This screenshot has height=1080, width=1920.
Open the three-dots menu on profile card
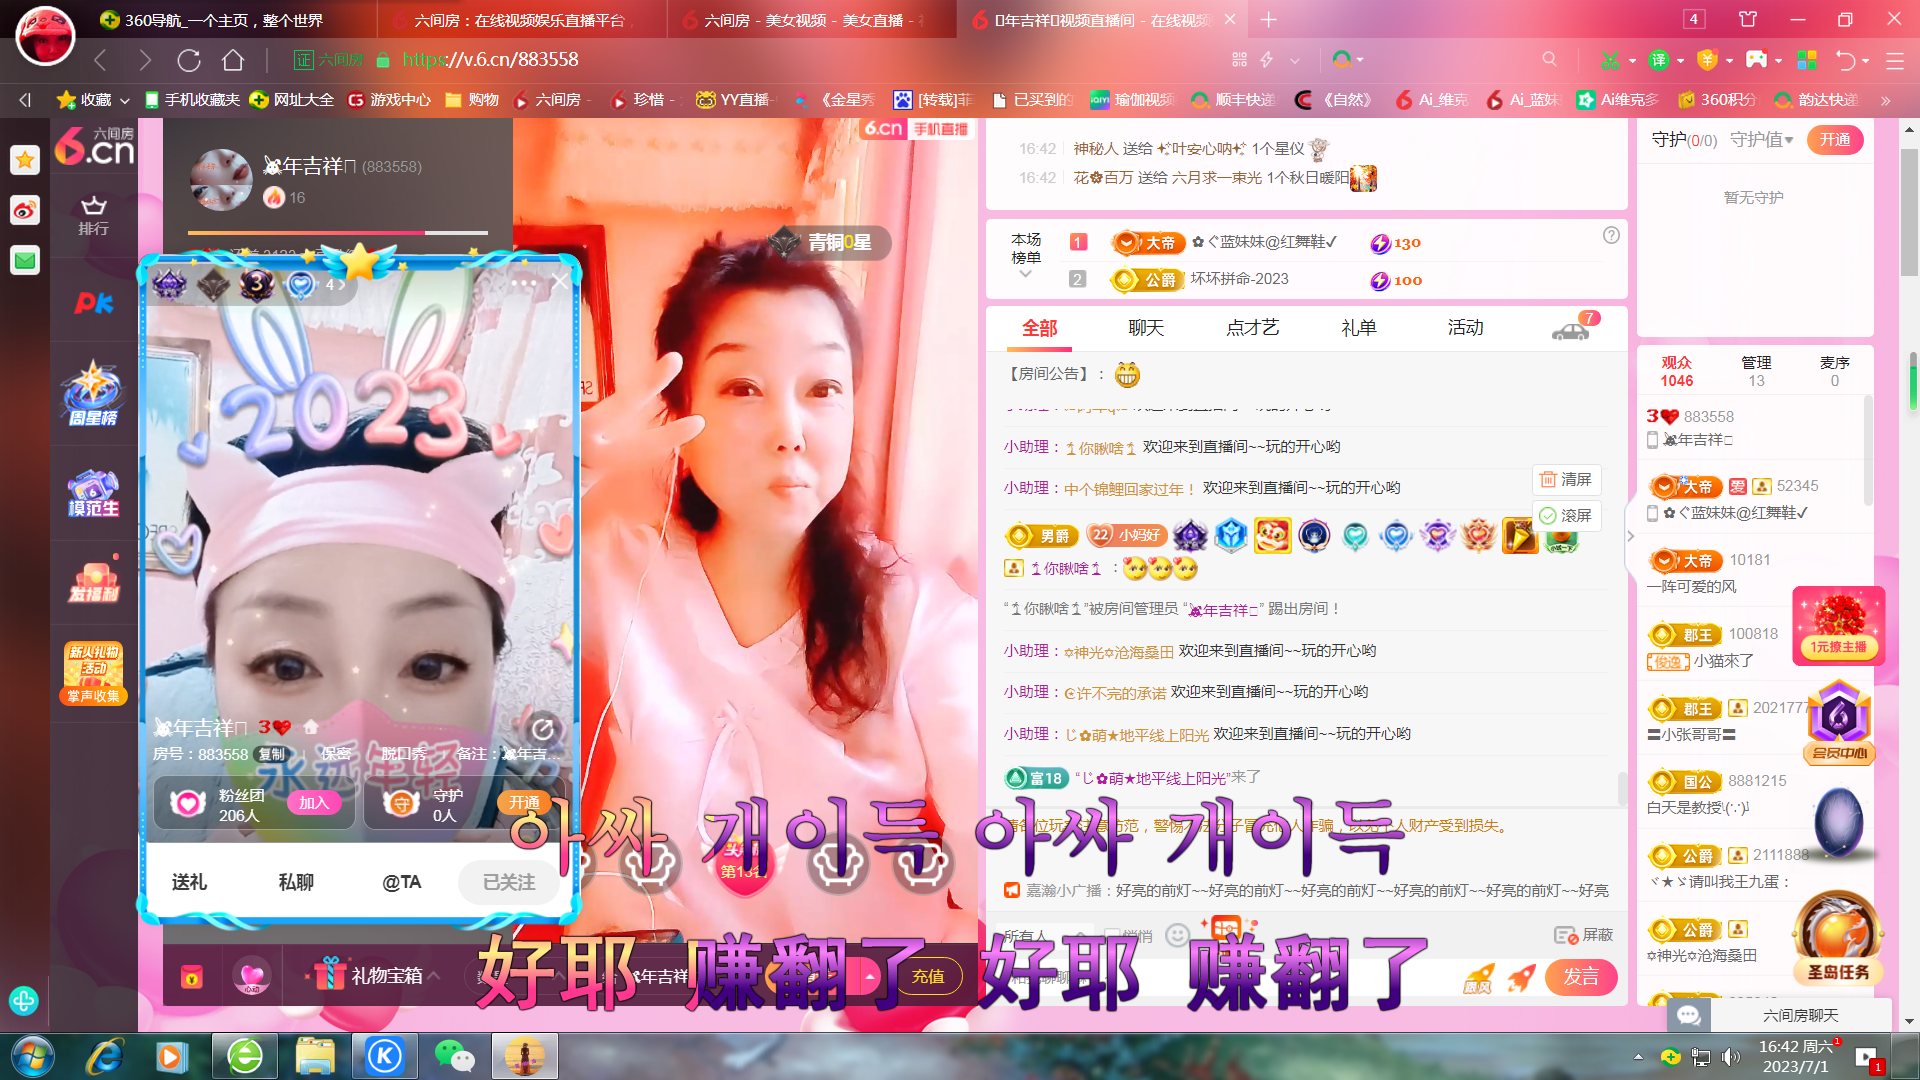click(524, 283)
